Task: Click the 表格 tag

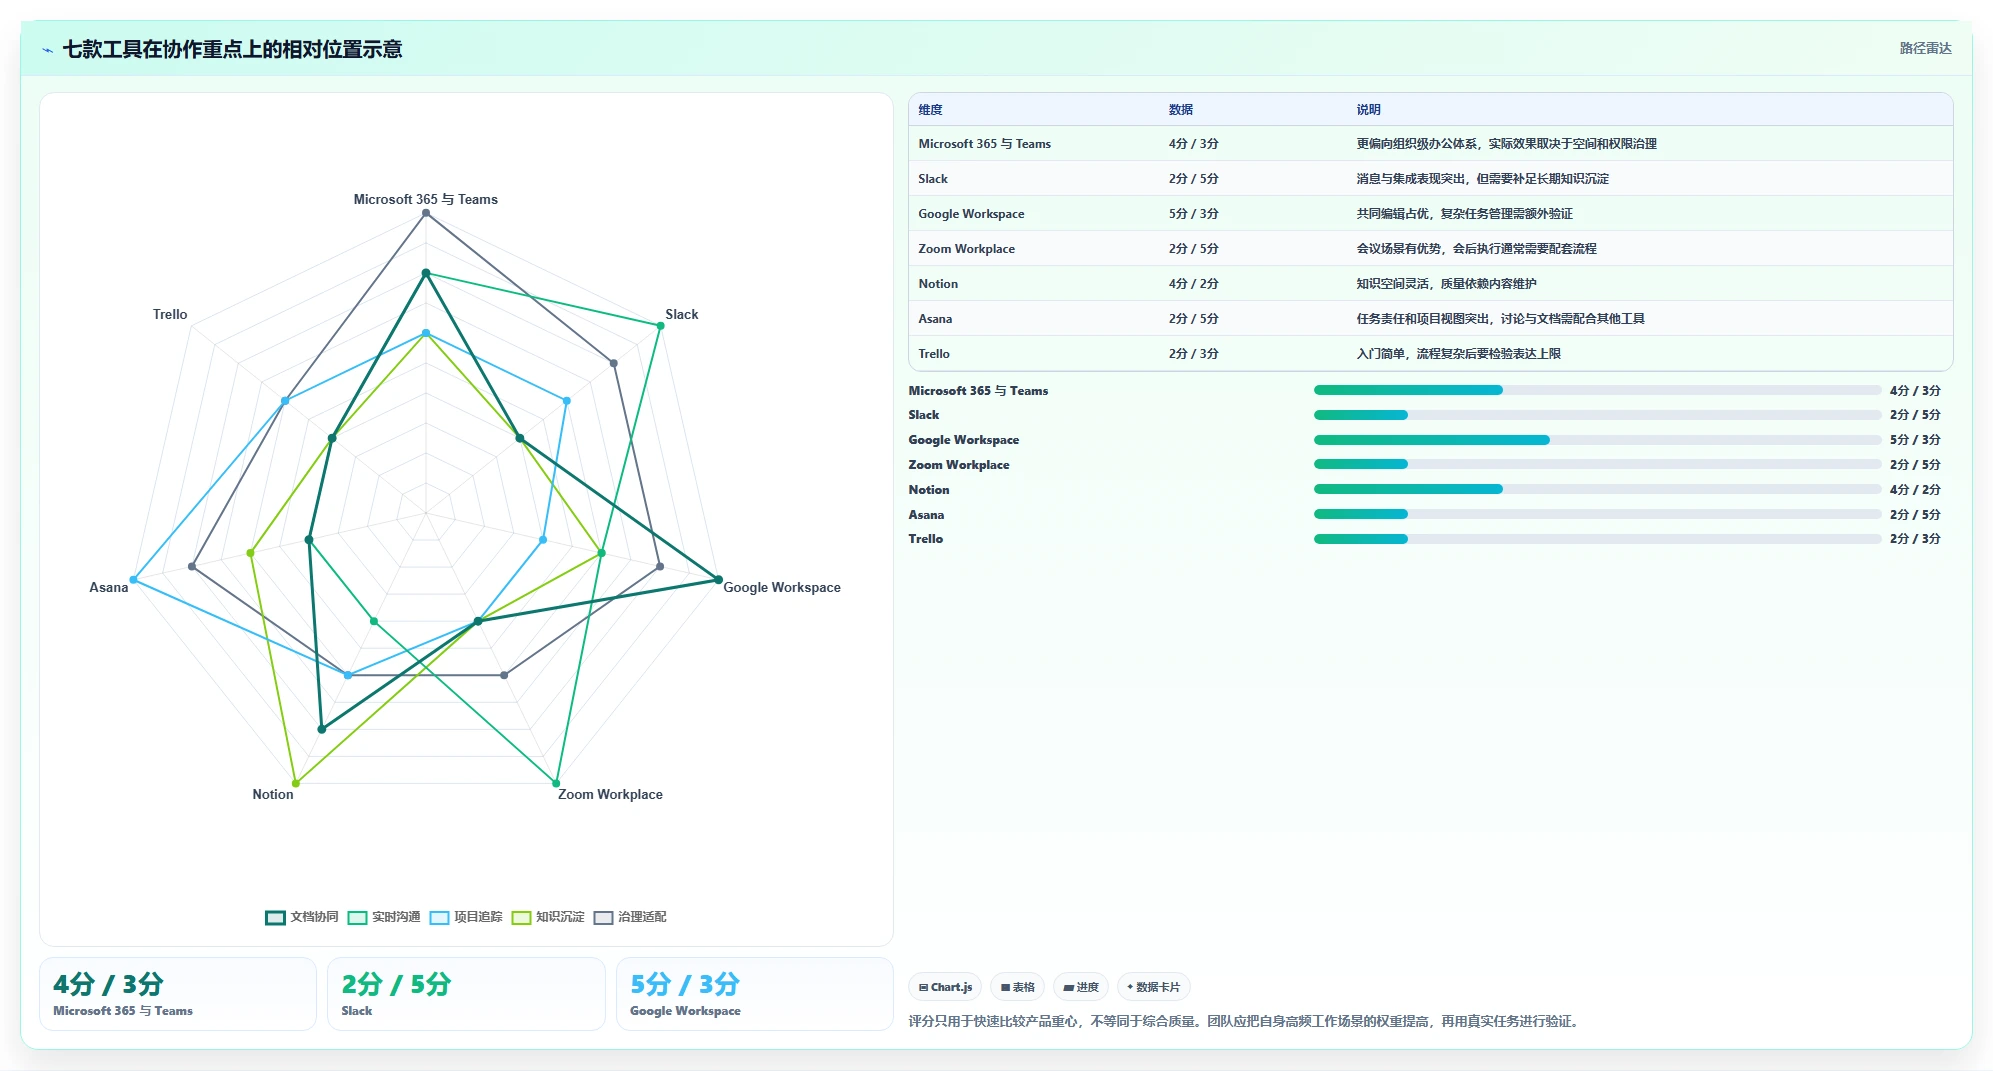Action: [1018, 987]
